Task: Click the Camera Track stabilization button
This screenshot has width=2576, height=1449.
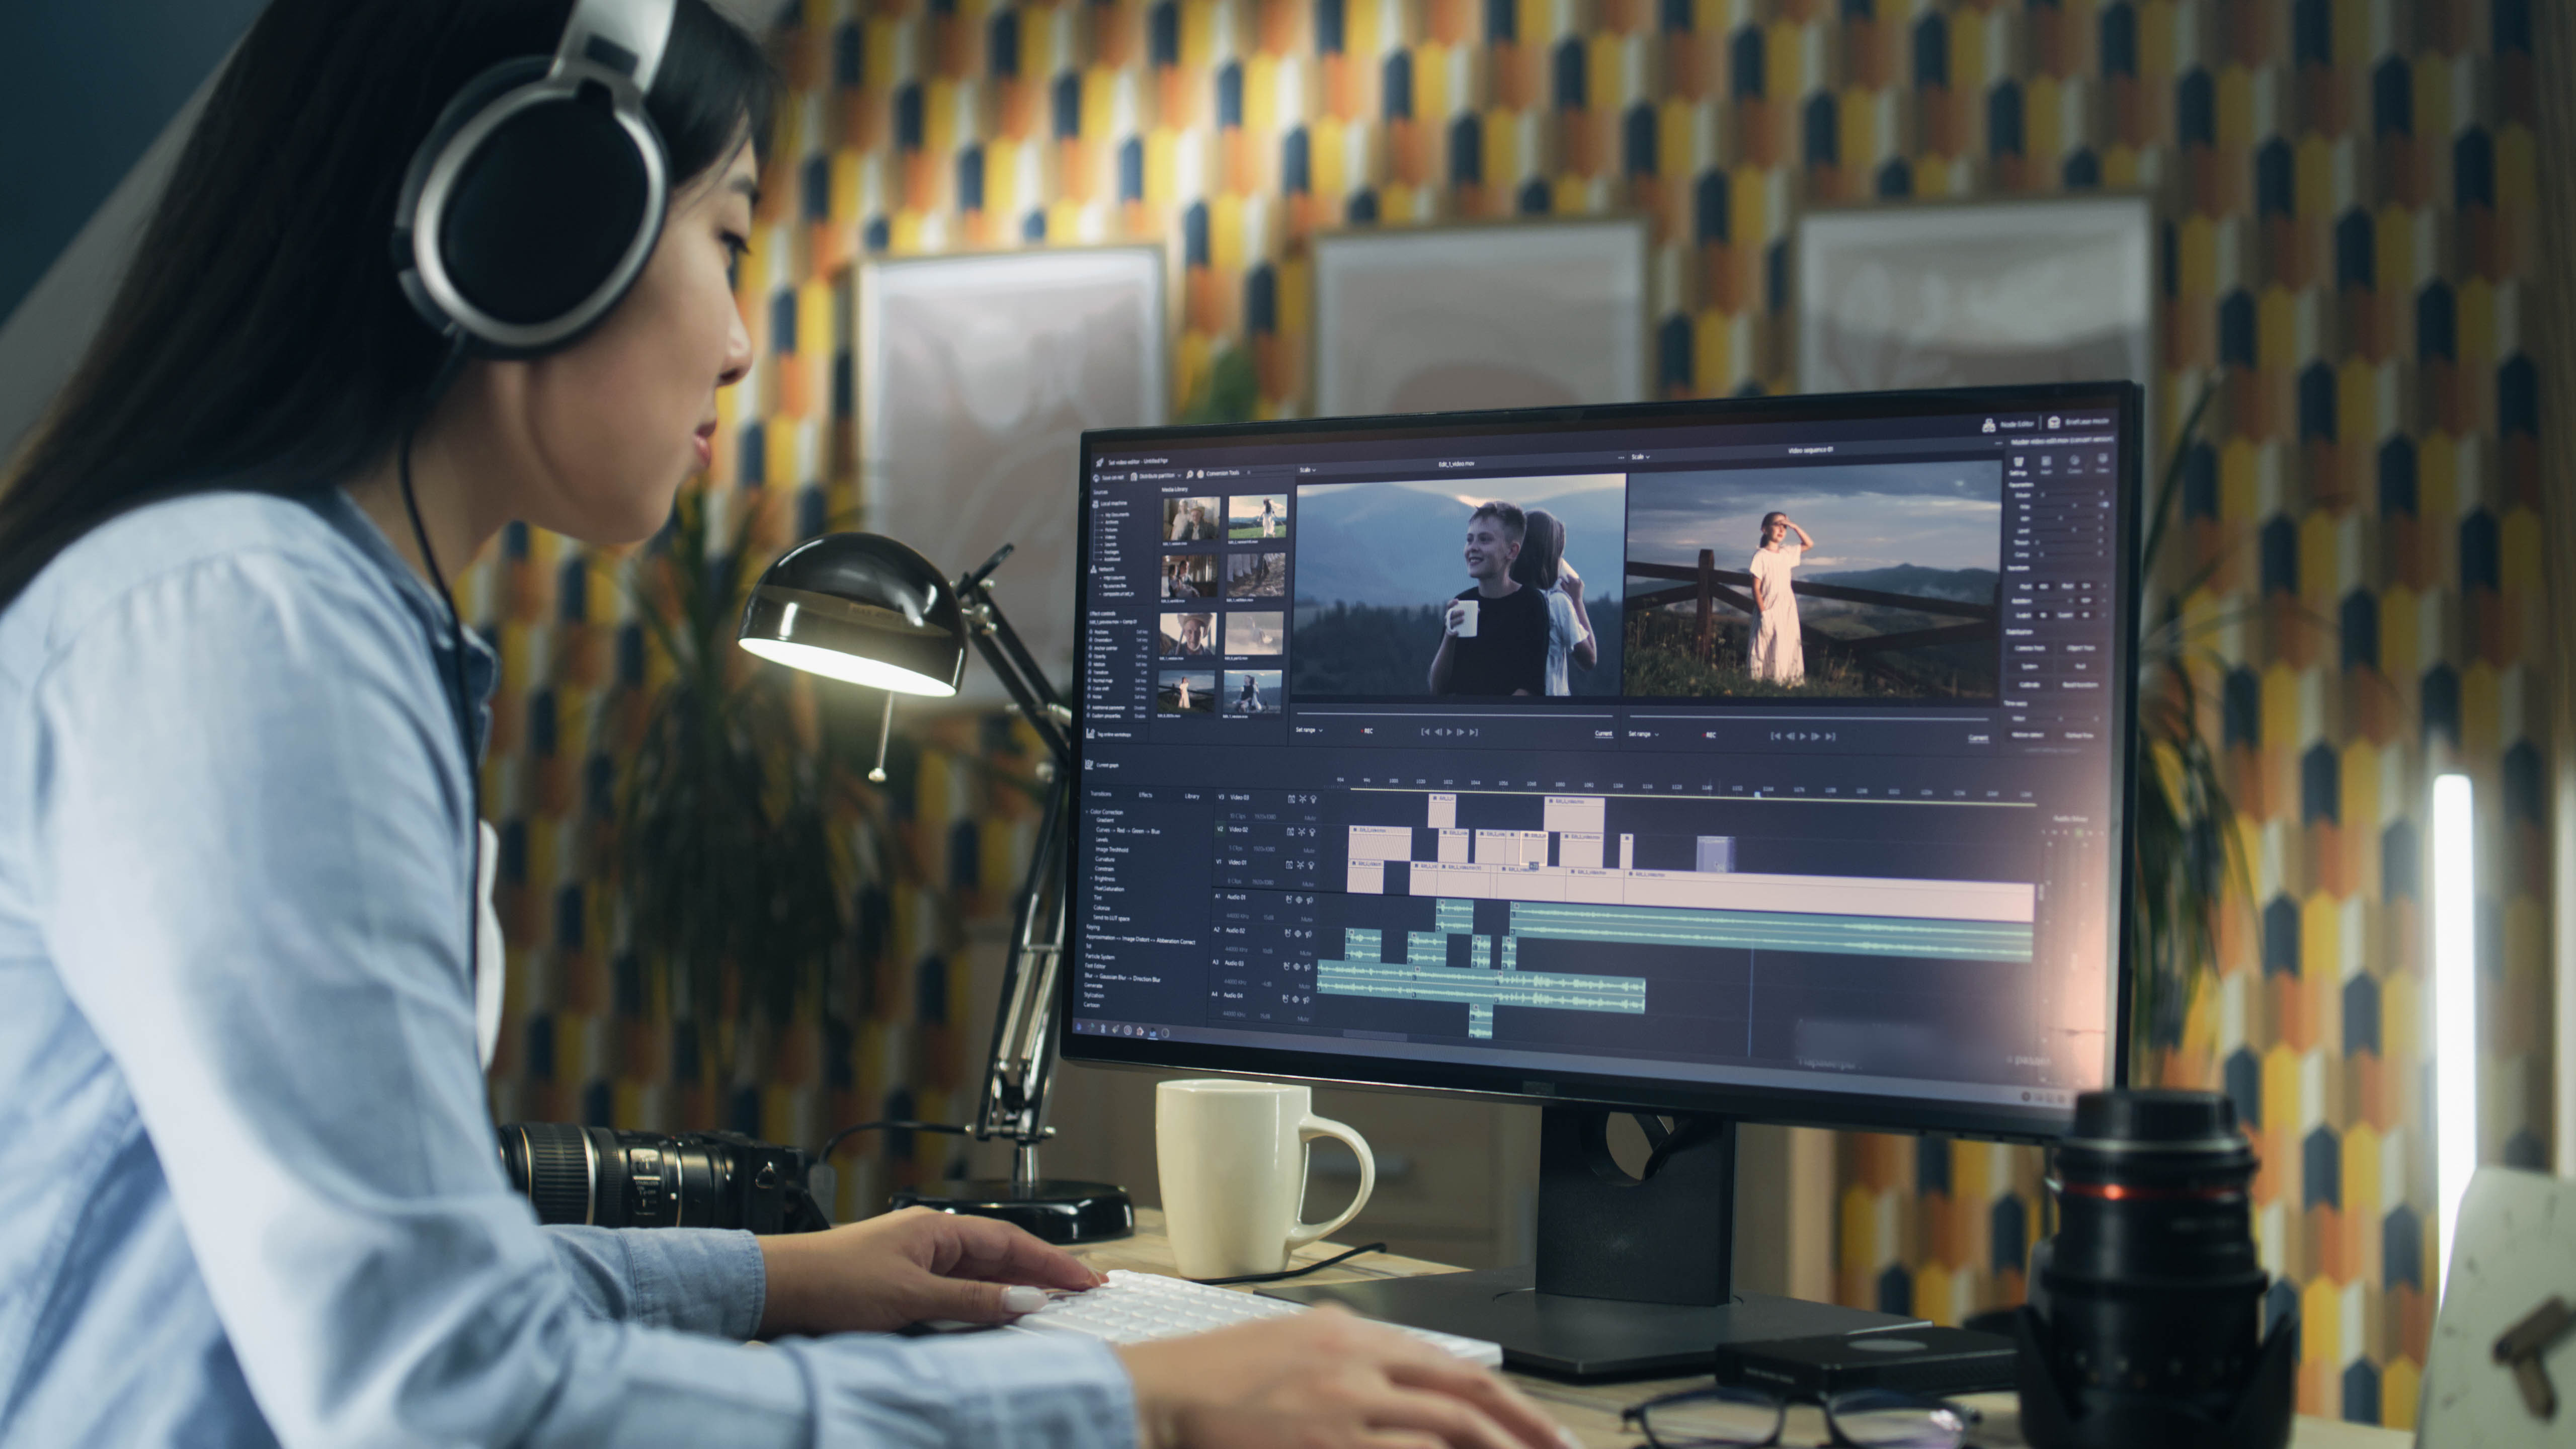Action: pos(2030,648)
